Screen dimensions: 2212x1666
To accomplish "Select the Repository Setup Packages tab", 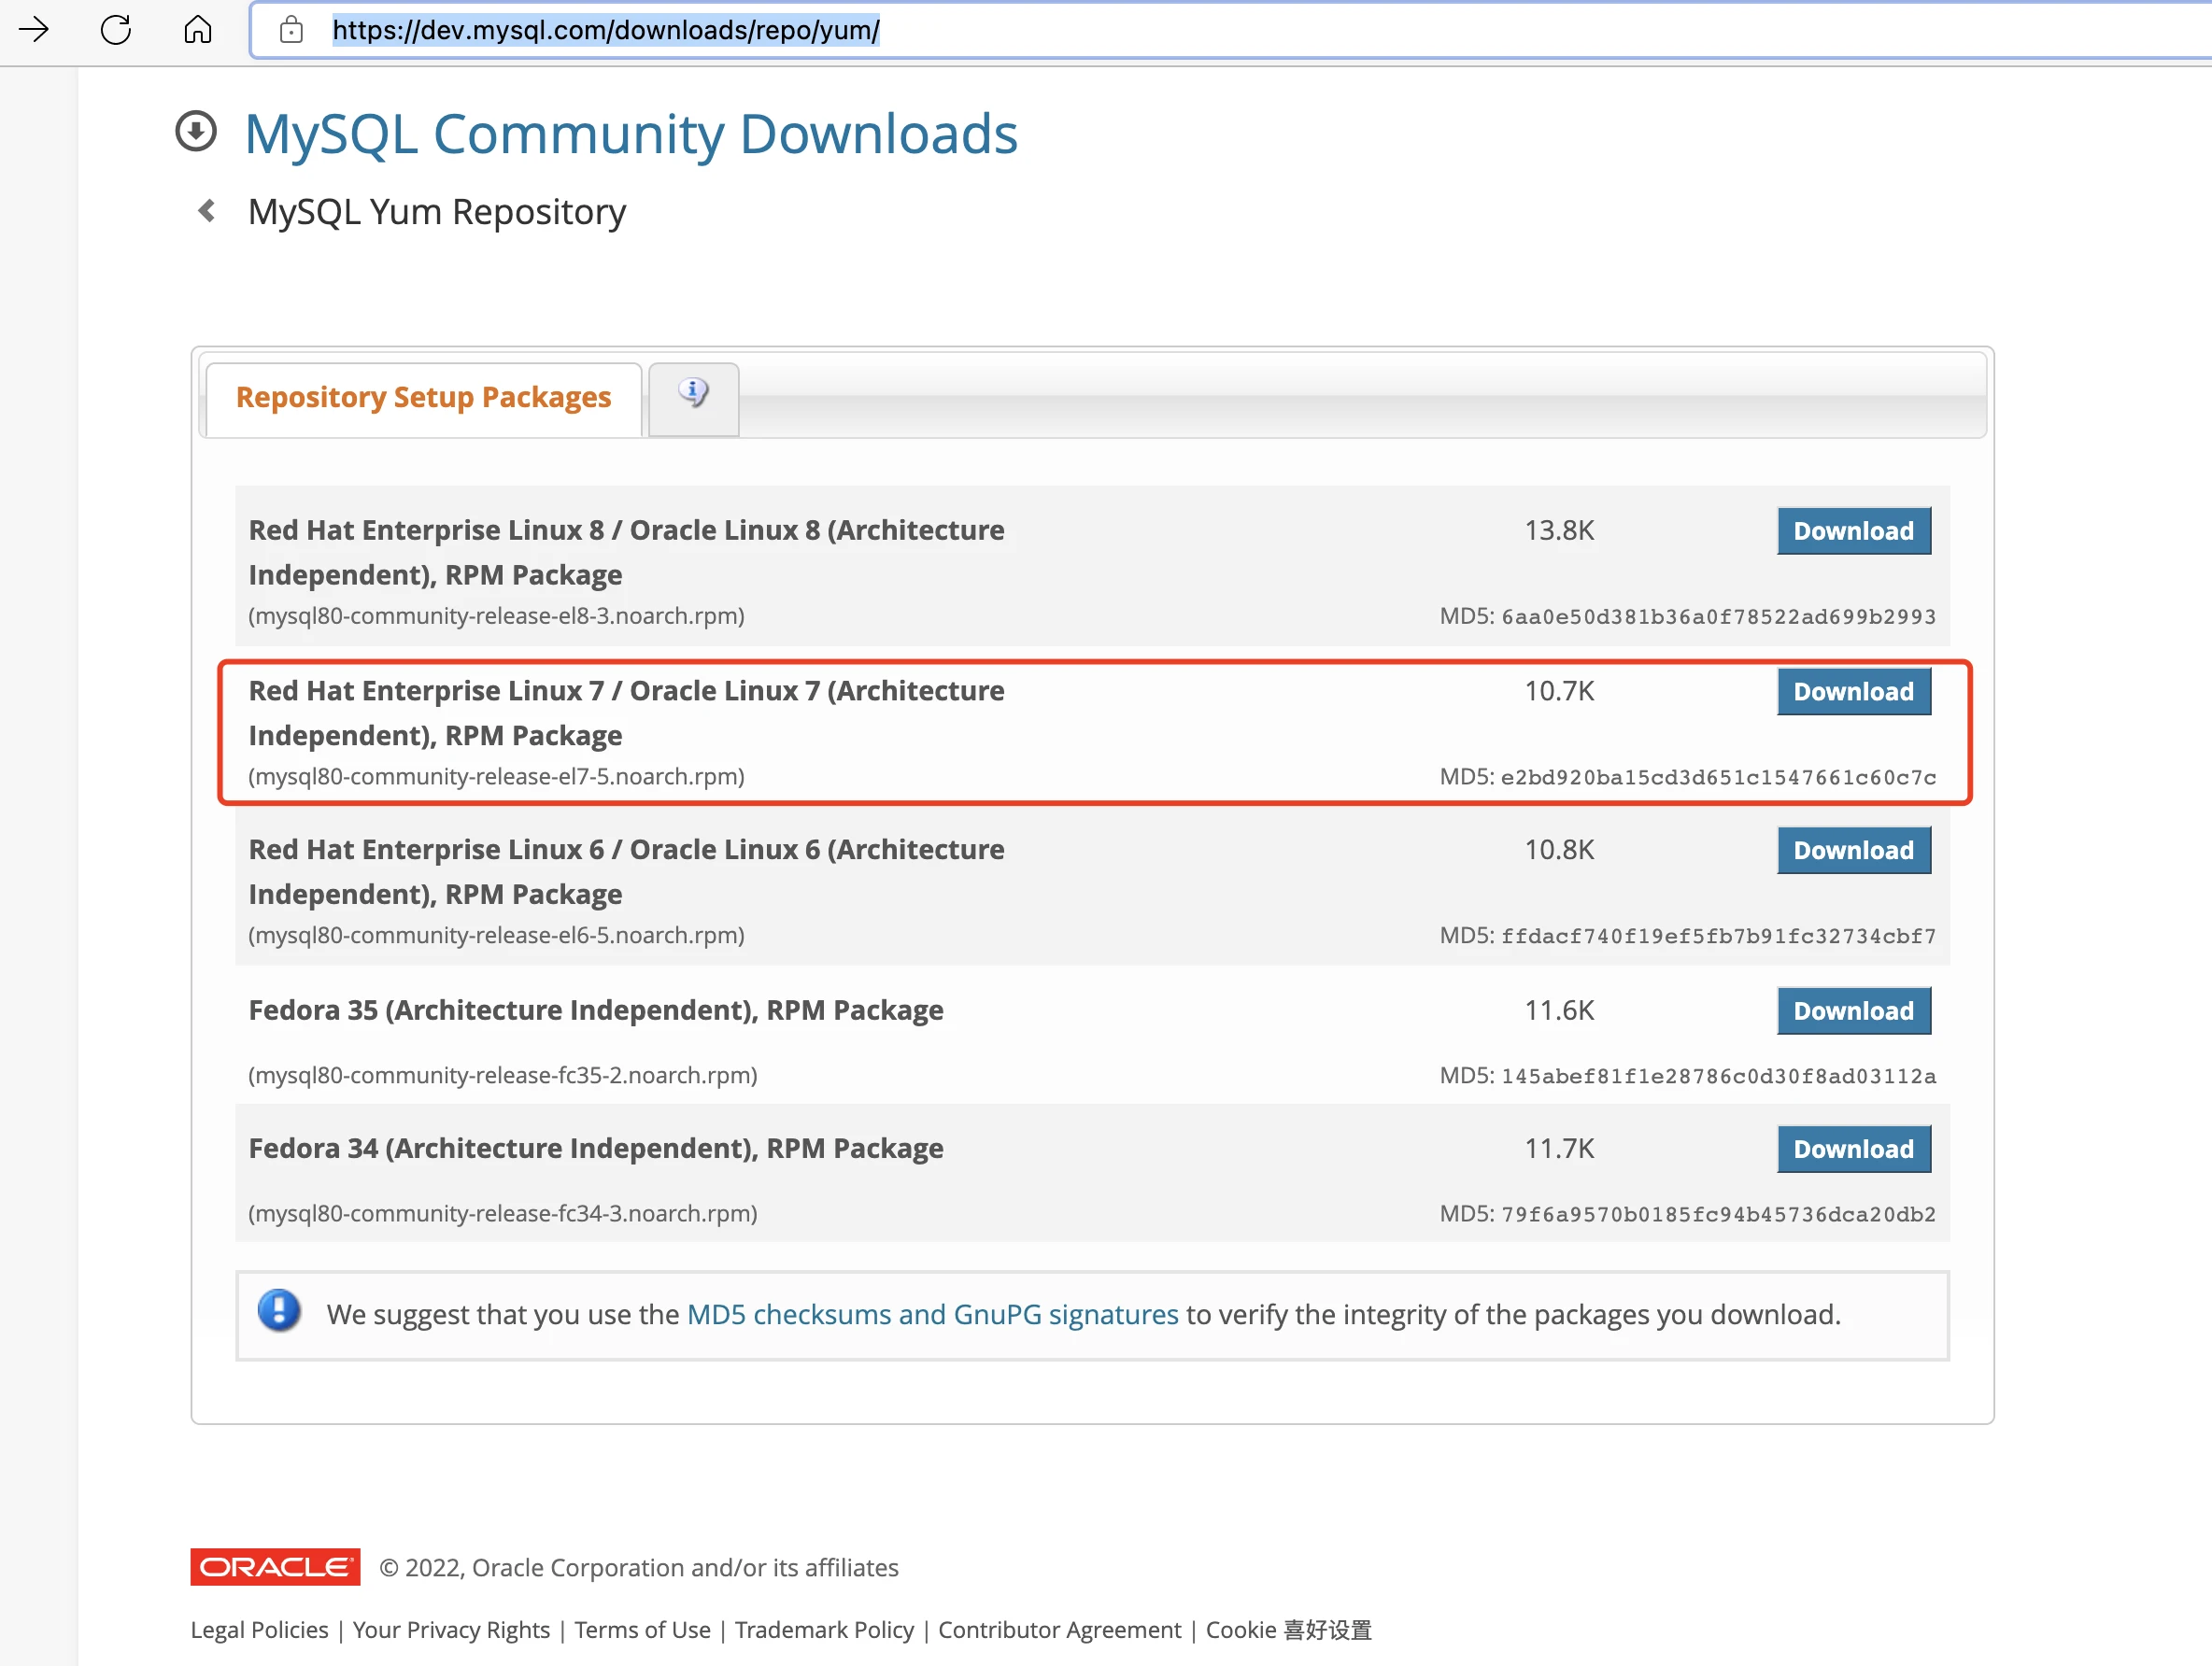I will (x=423, y=398).
